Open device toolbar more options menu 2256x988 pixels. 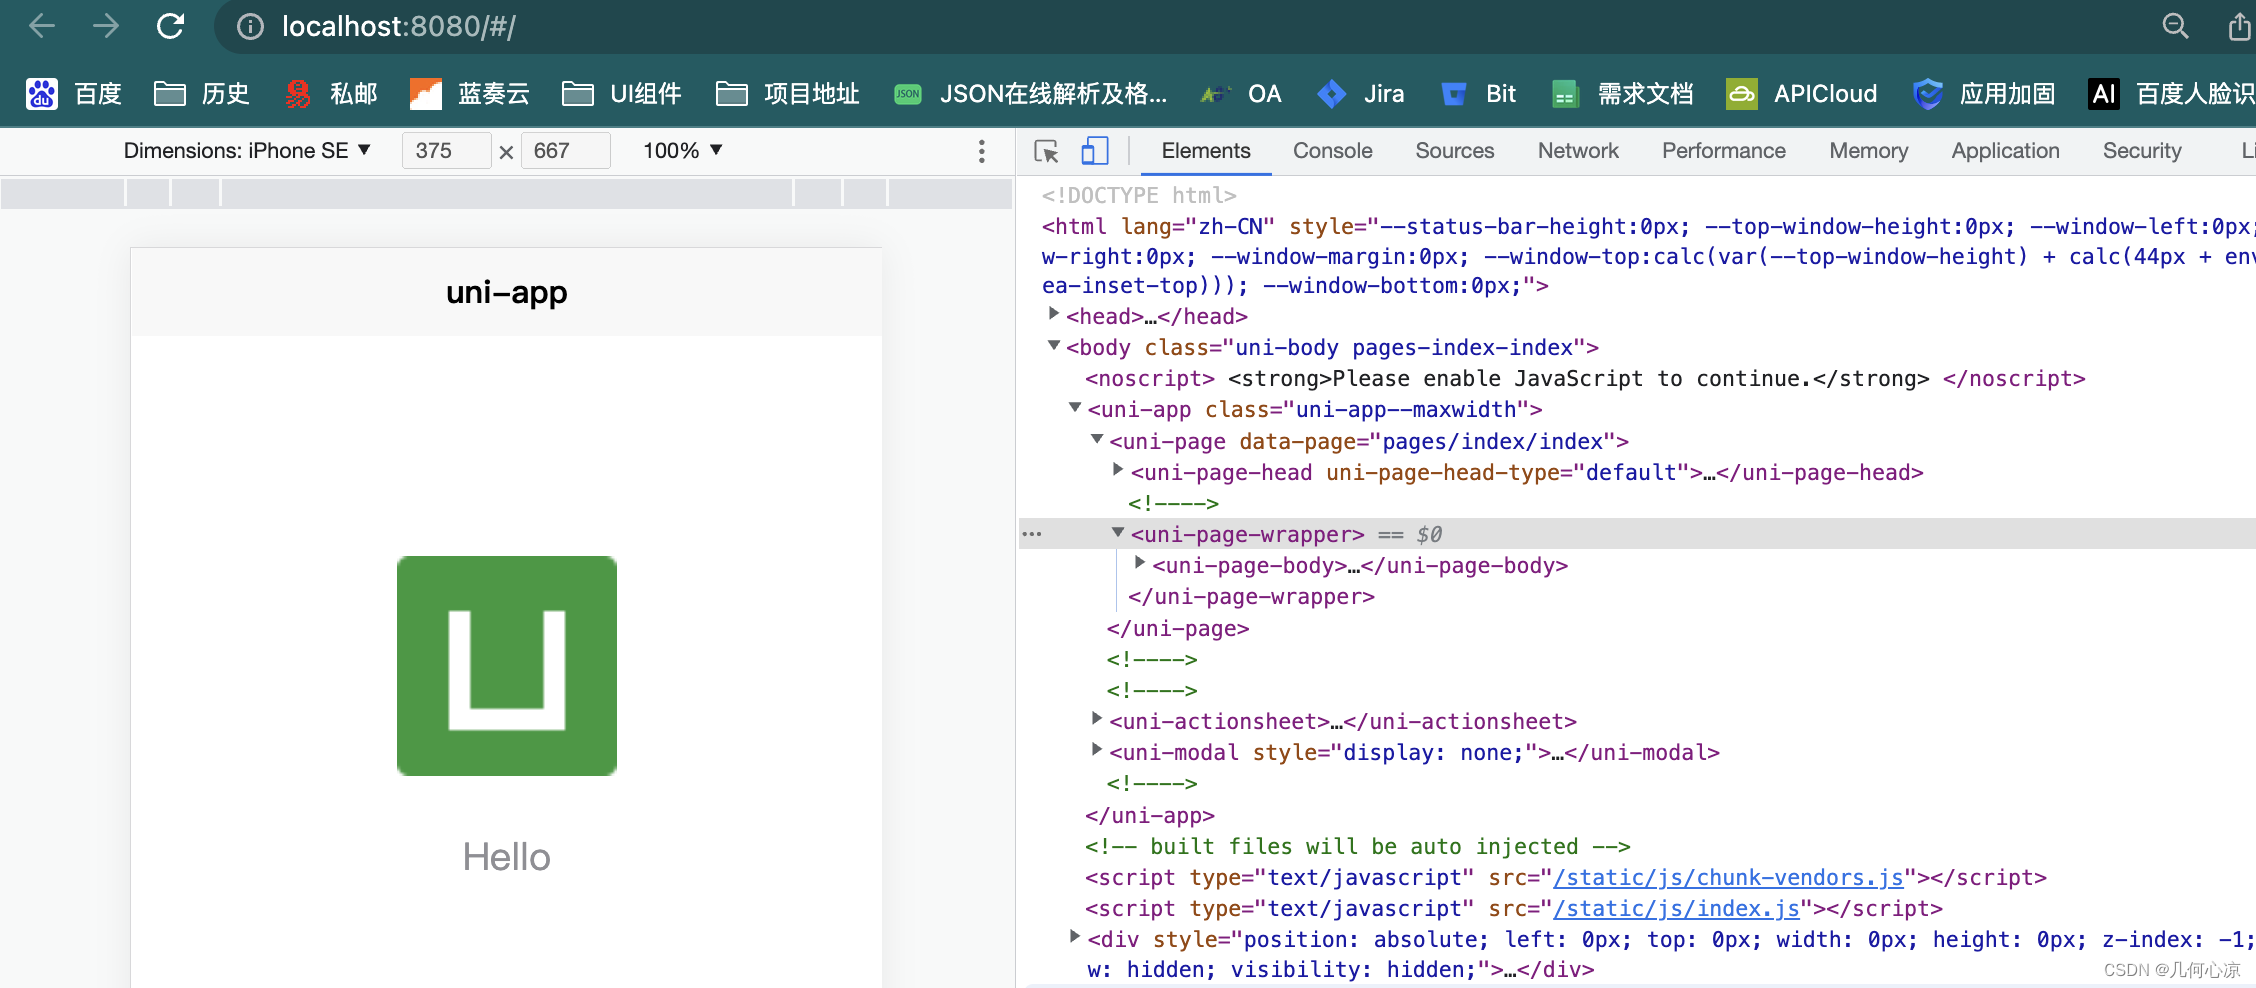[982, 151]
